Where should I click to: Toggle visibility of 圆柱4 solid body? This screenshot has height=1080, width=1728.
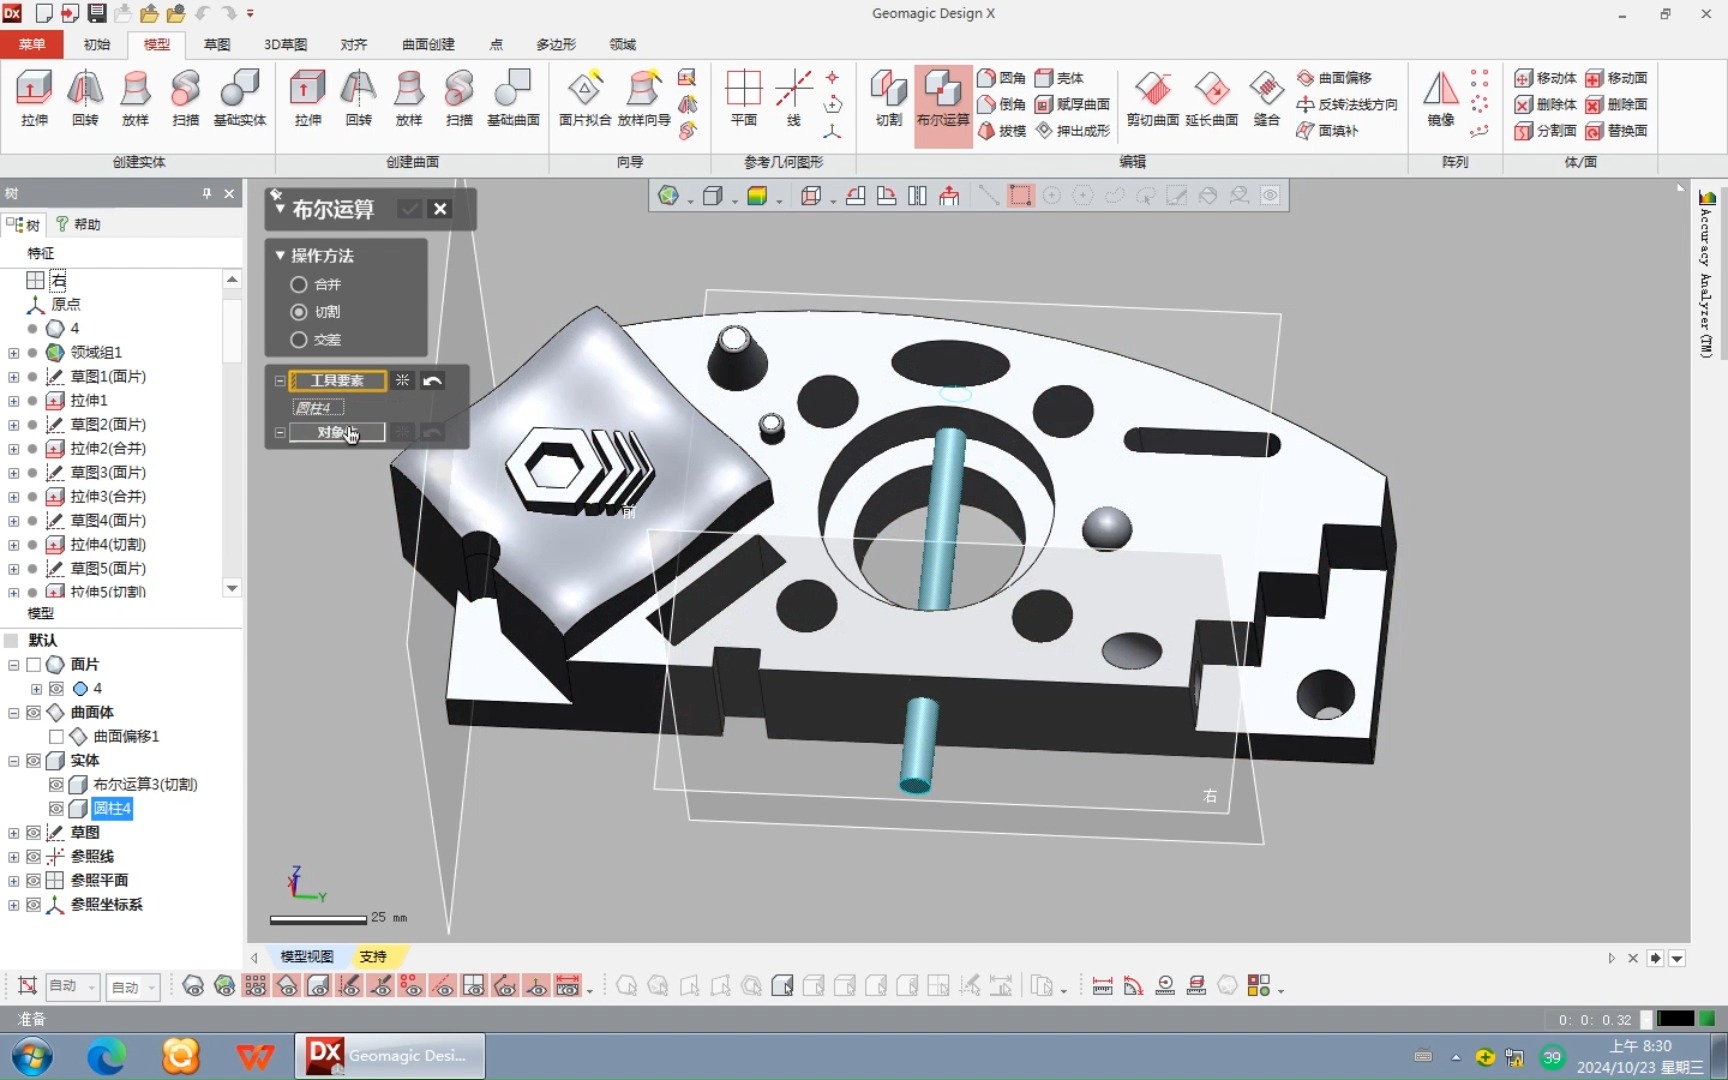[56, 809]
